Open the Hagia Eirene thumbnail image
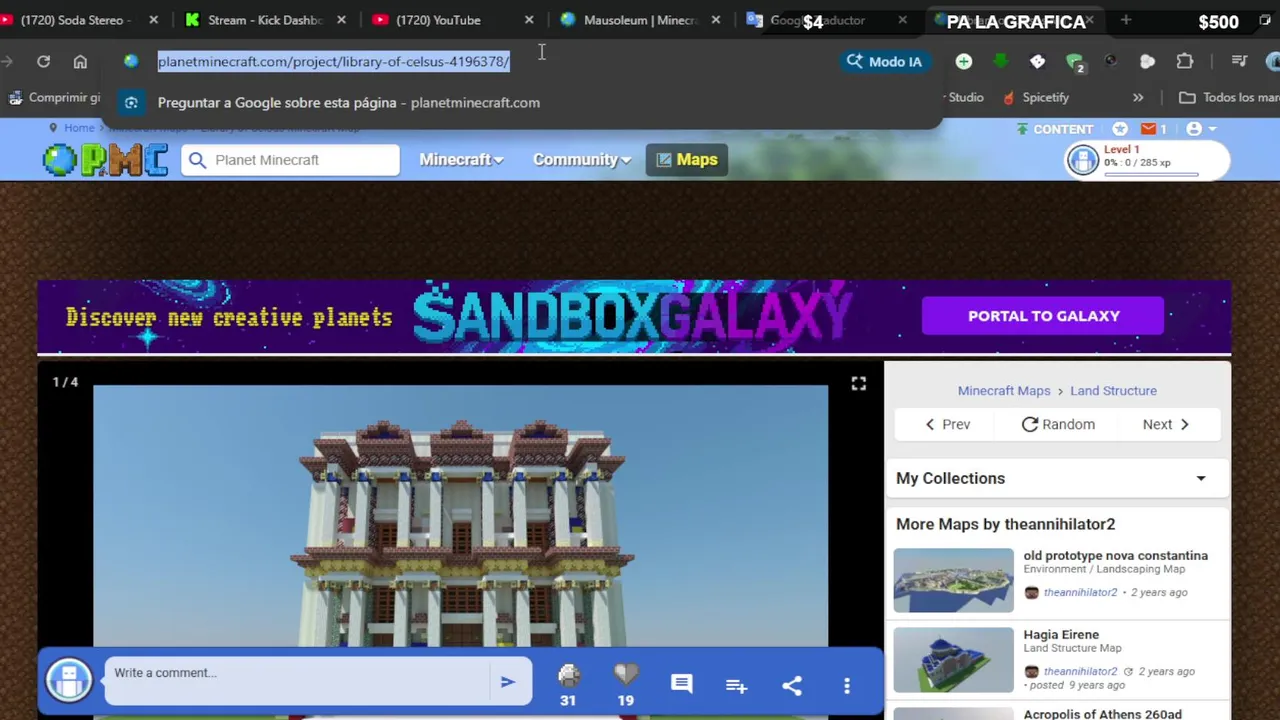The image size is (1280, 720). coord(953,659)
